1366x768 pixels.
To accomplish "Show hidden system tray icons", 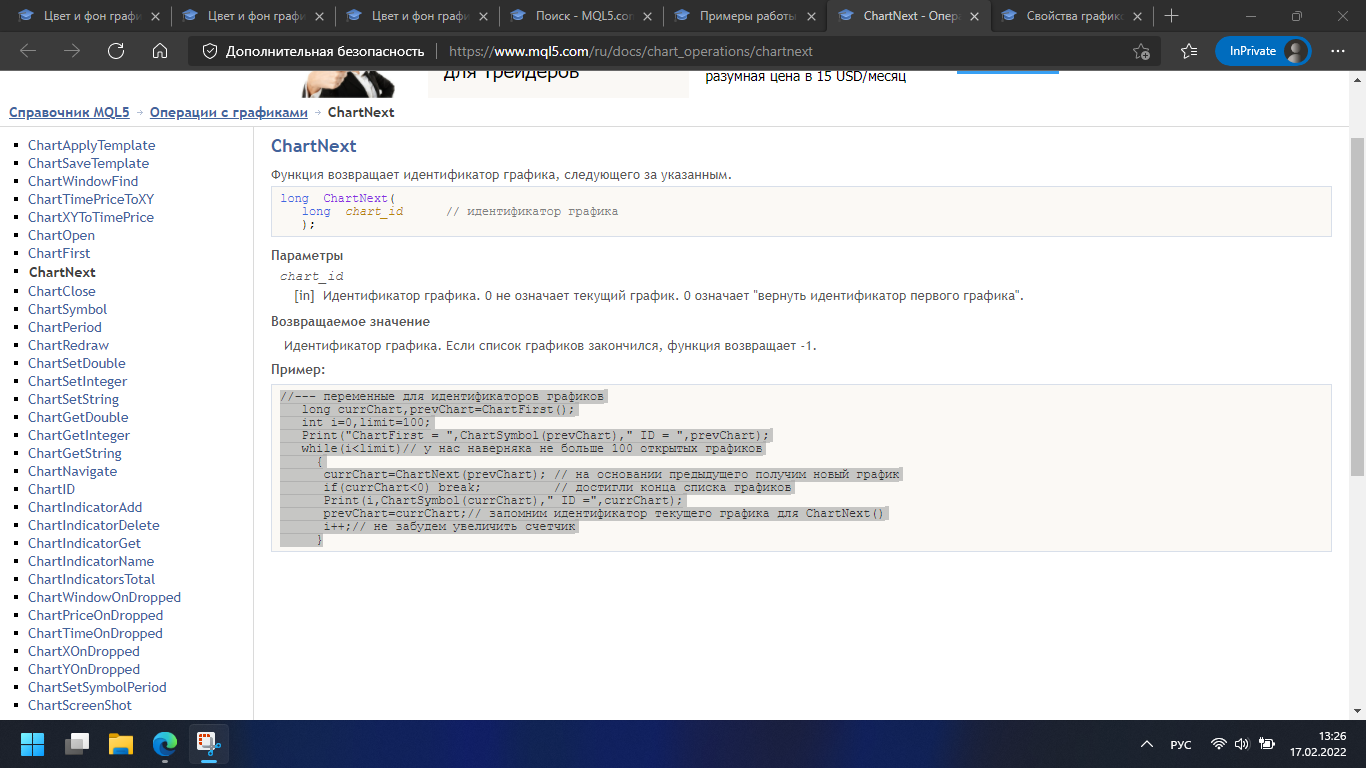I will 1146,744.
